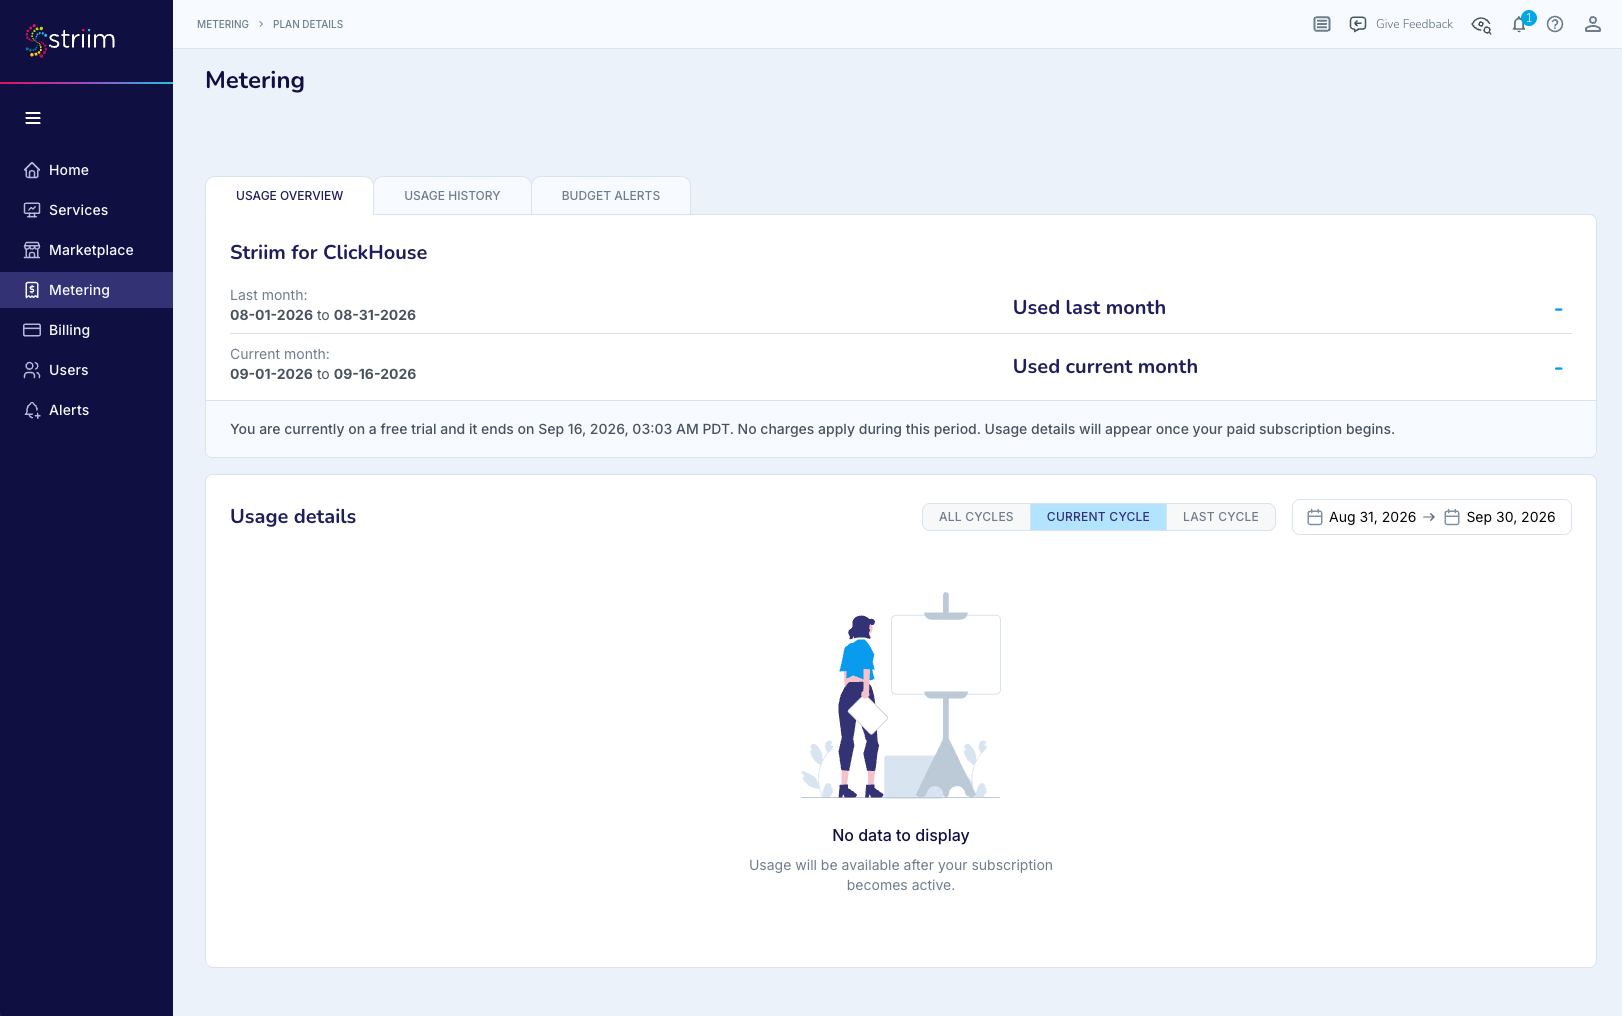
Task: Open the user account profile icon
Action: (x=1593, y=24)
